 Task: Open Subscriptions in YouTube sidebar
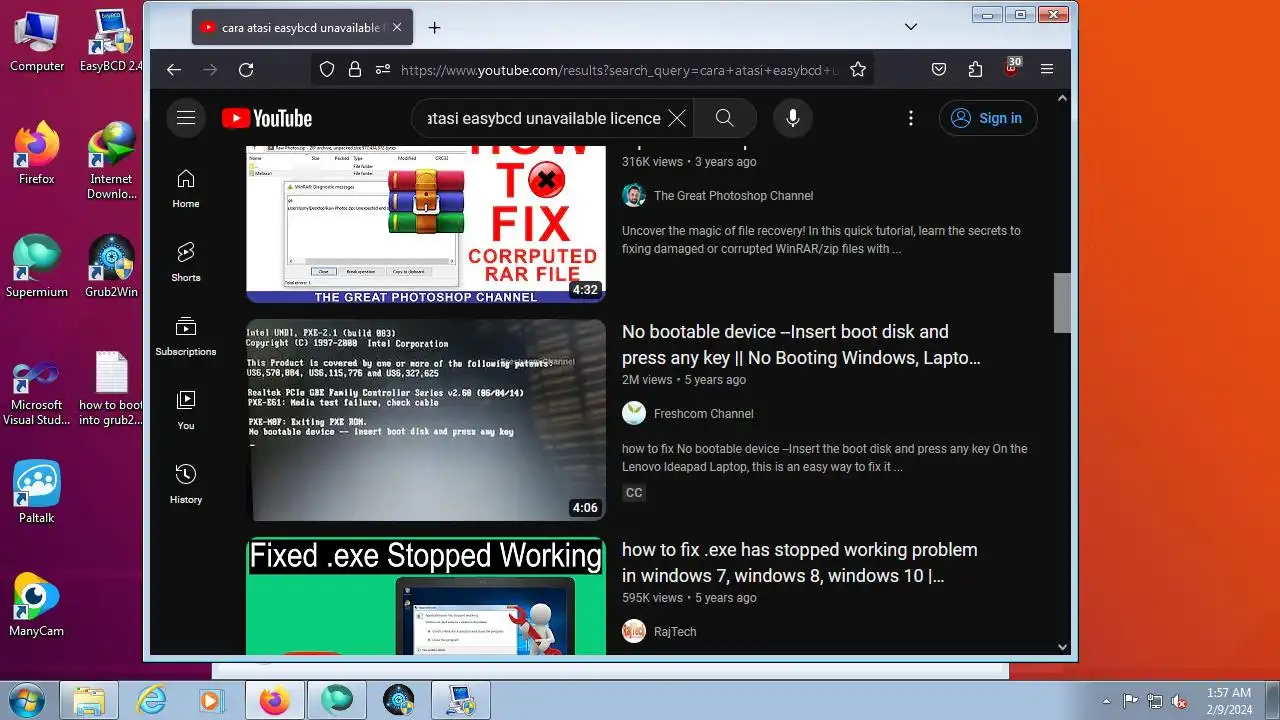[186, 336]
